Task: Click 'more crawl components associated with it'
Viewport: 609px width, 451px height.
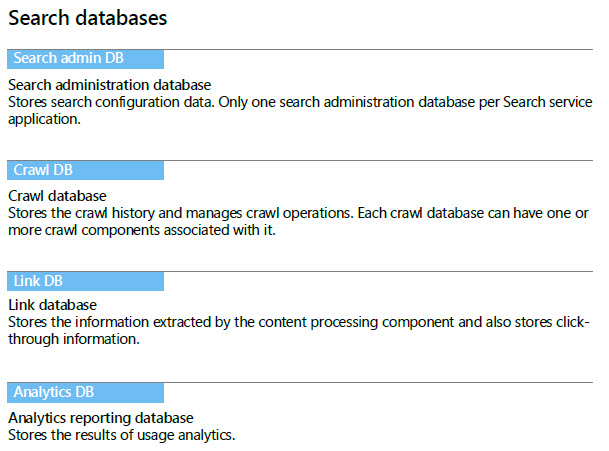Action: point(142,230)
